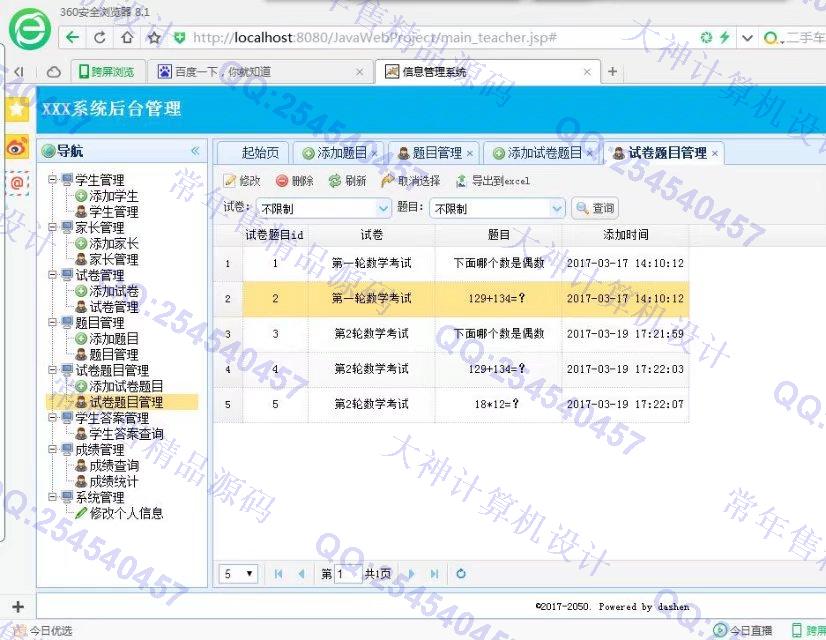Collapse the 学生管理 tree node

click(x=52, y=179)
